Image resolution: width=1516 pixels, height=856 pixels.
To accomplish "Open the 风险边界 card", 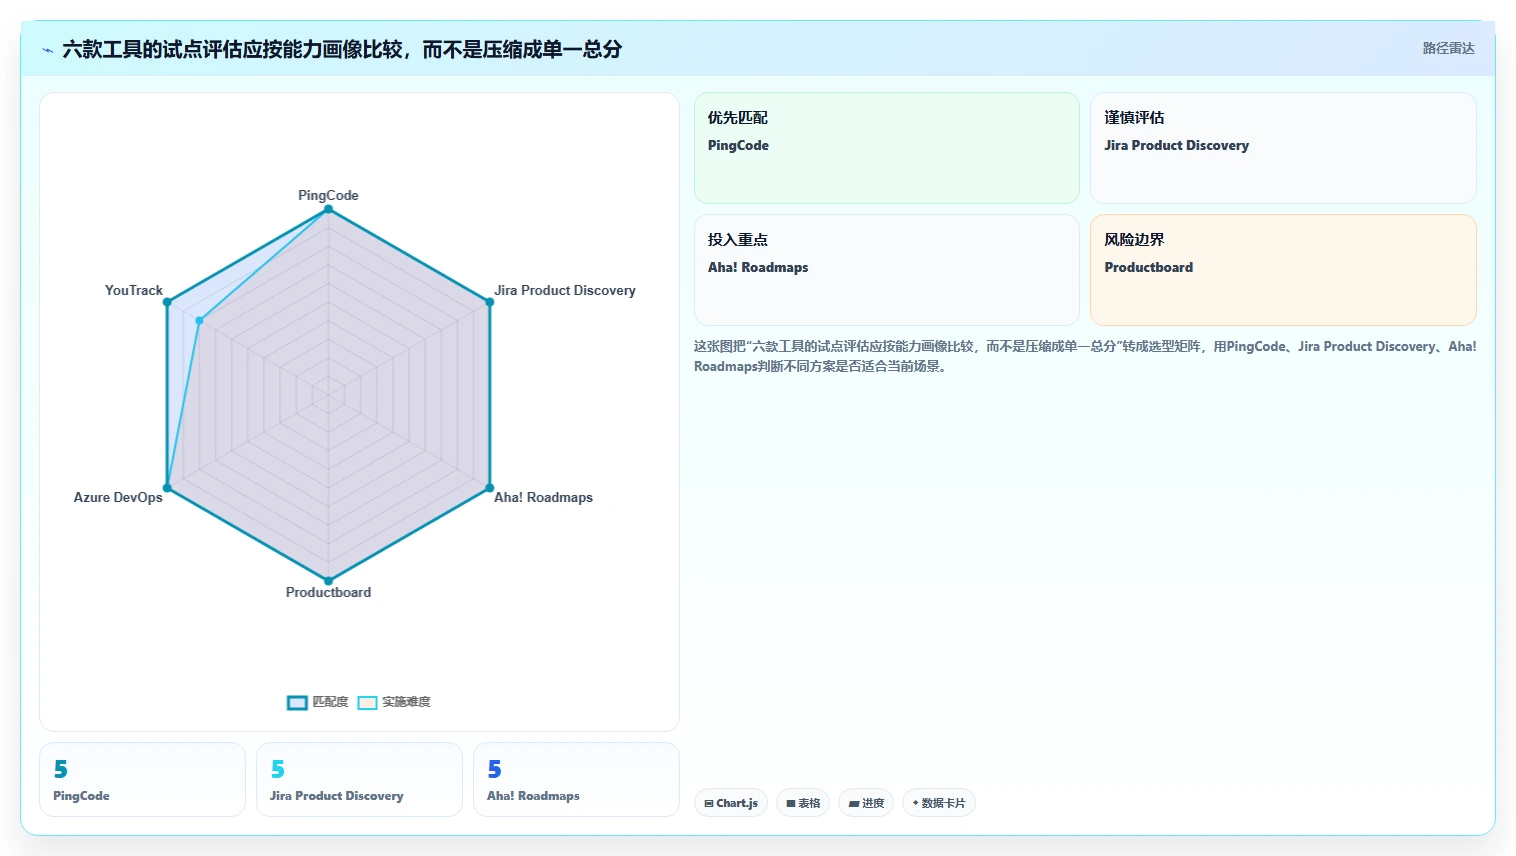I will [1283, 270].
